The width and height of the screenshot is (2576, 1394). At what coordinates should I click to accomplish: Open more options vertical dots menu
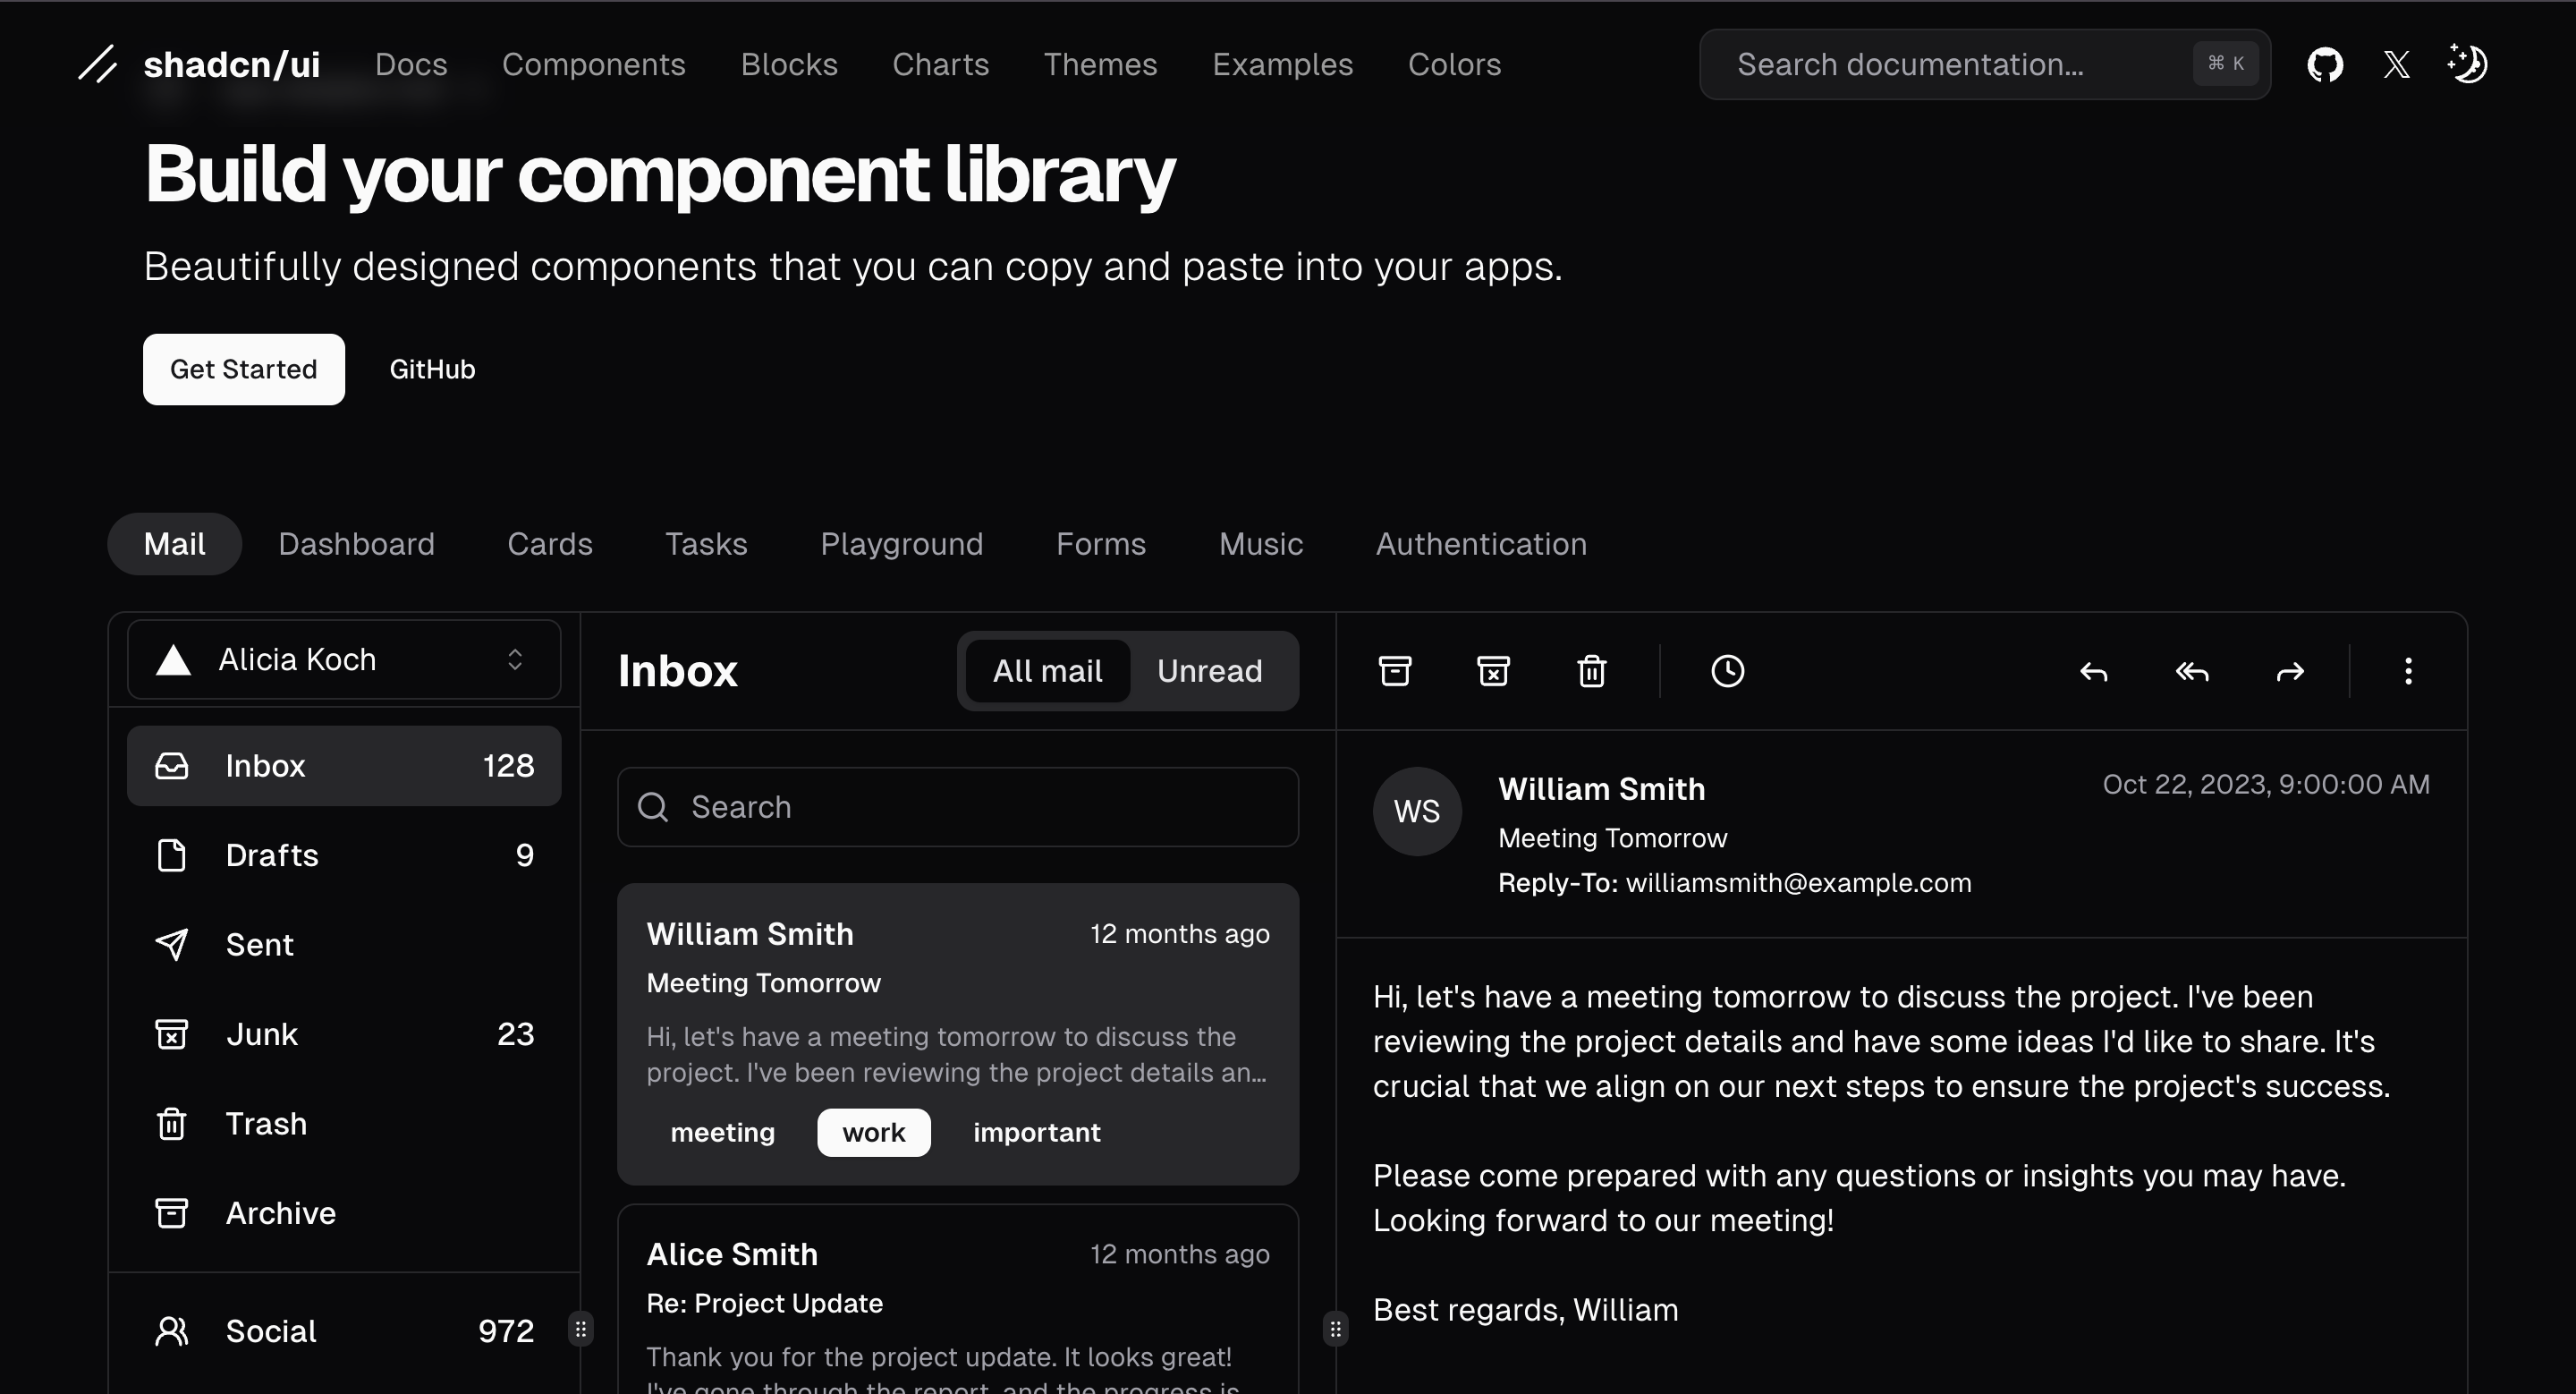pyautogui.click(x=2408, y=671)
